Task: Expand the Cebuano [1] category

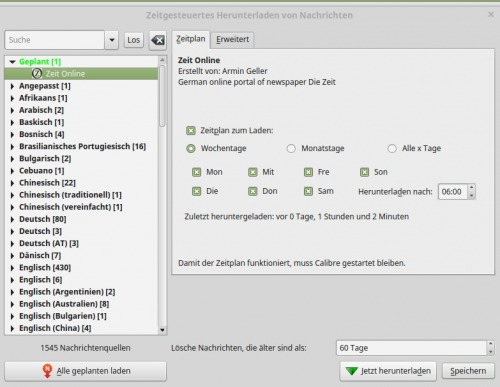Action: tap(12, 171)
